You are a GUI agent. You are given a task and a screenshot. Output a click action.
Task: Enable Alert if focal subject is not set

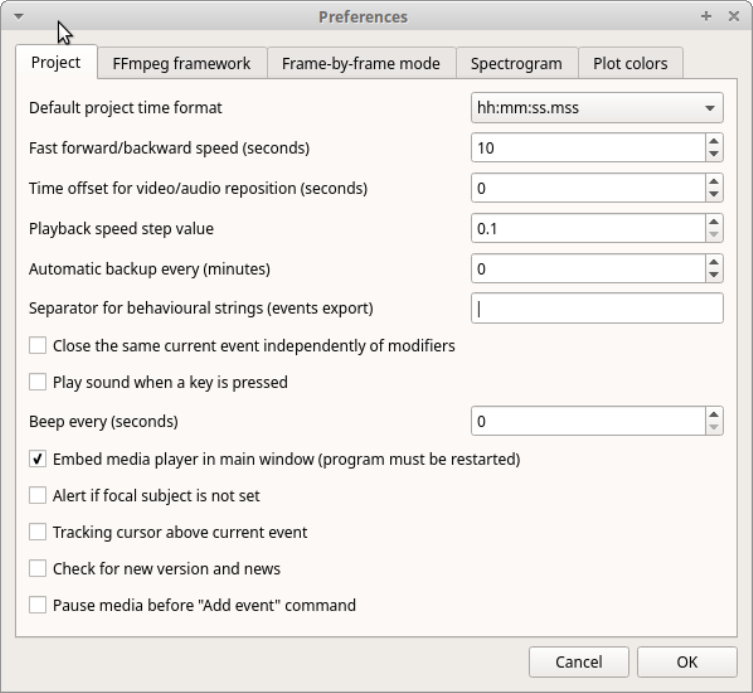(x=38, y=496)
